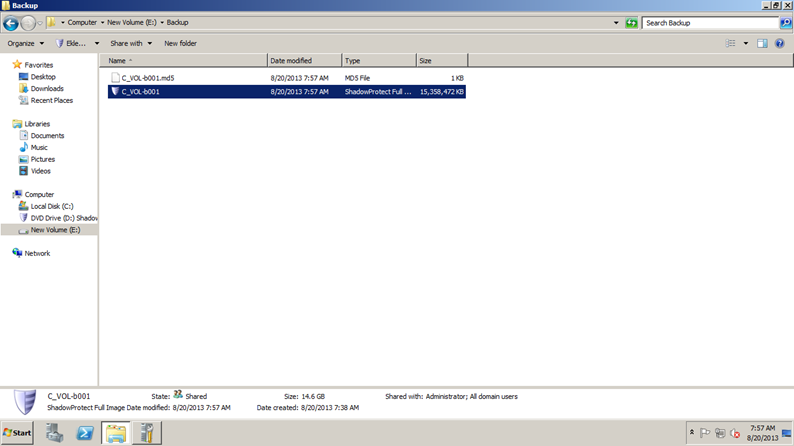Toggle the preview pane
This screenshot has height=446, width=794.
[x=762, y=44]
